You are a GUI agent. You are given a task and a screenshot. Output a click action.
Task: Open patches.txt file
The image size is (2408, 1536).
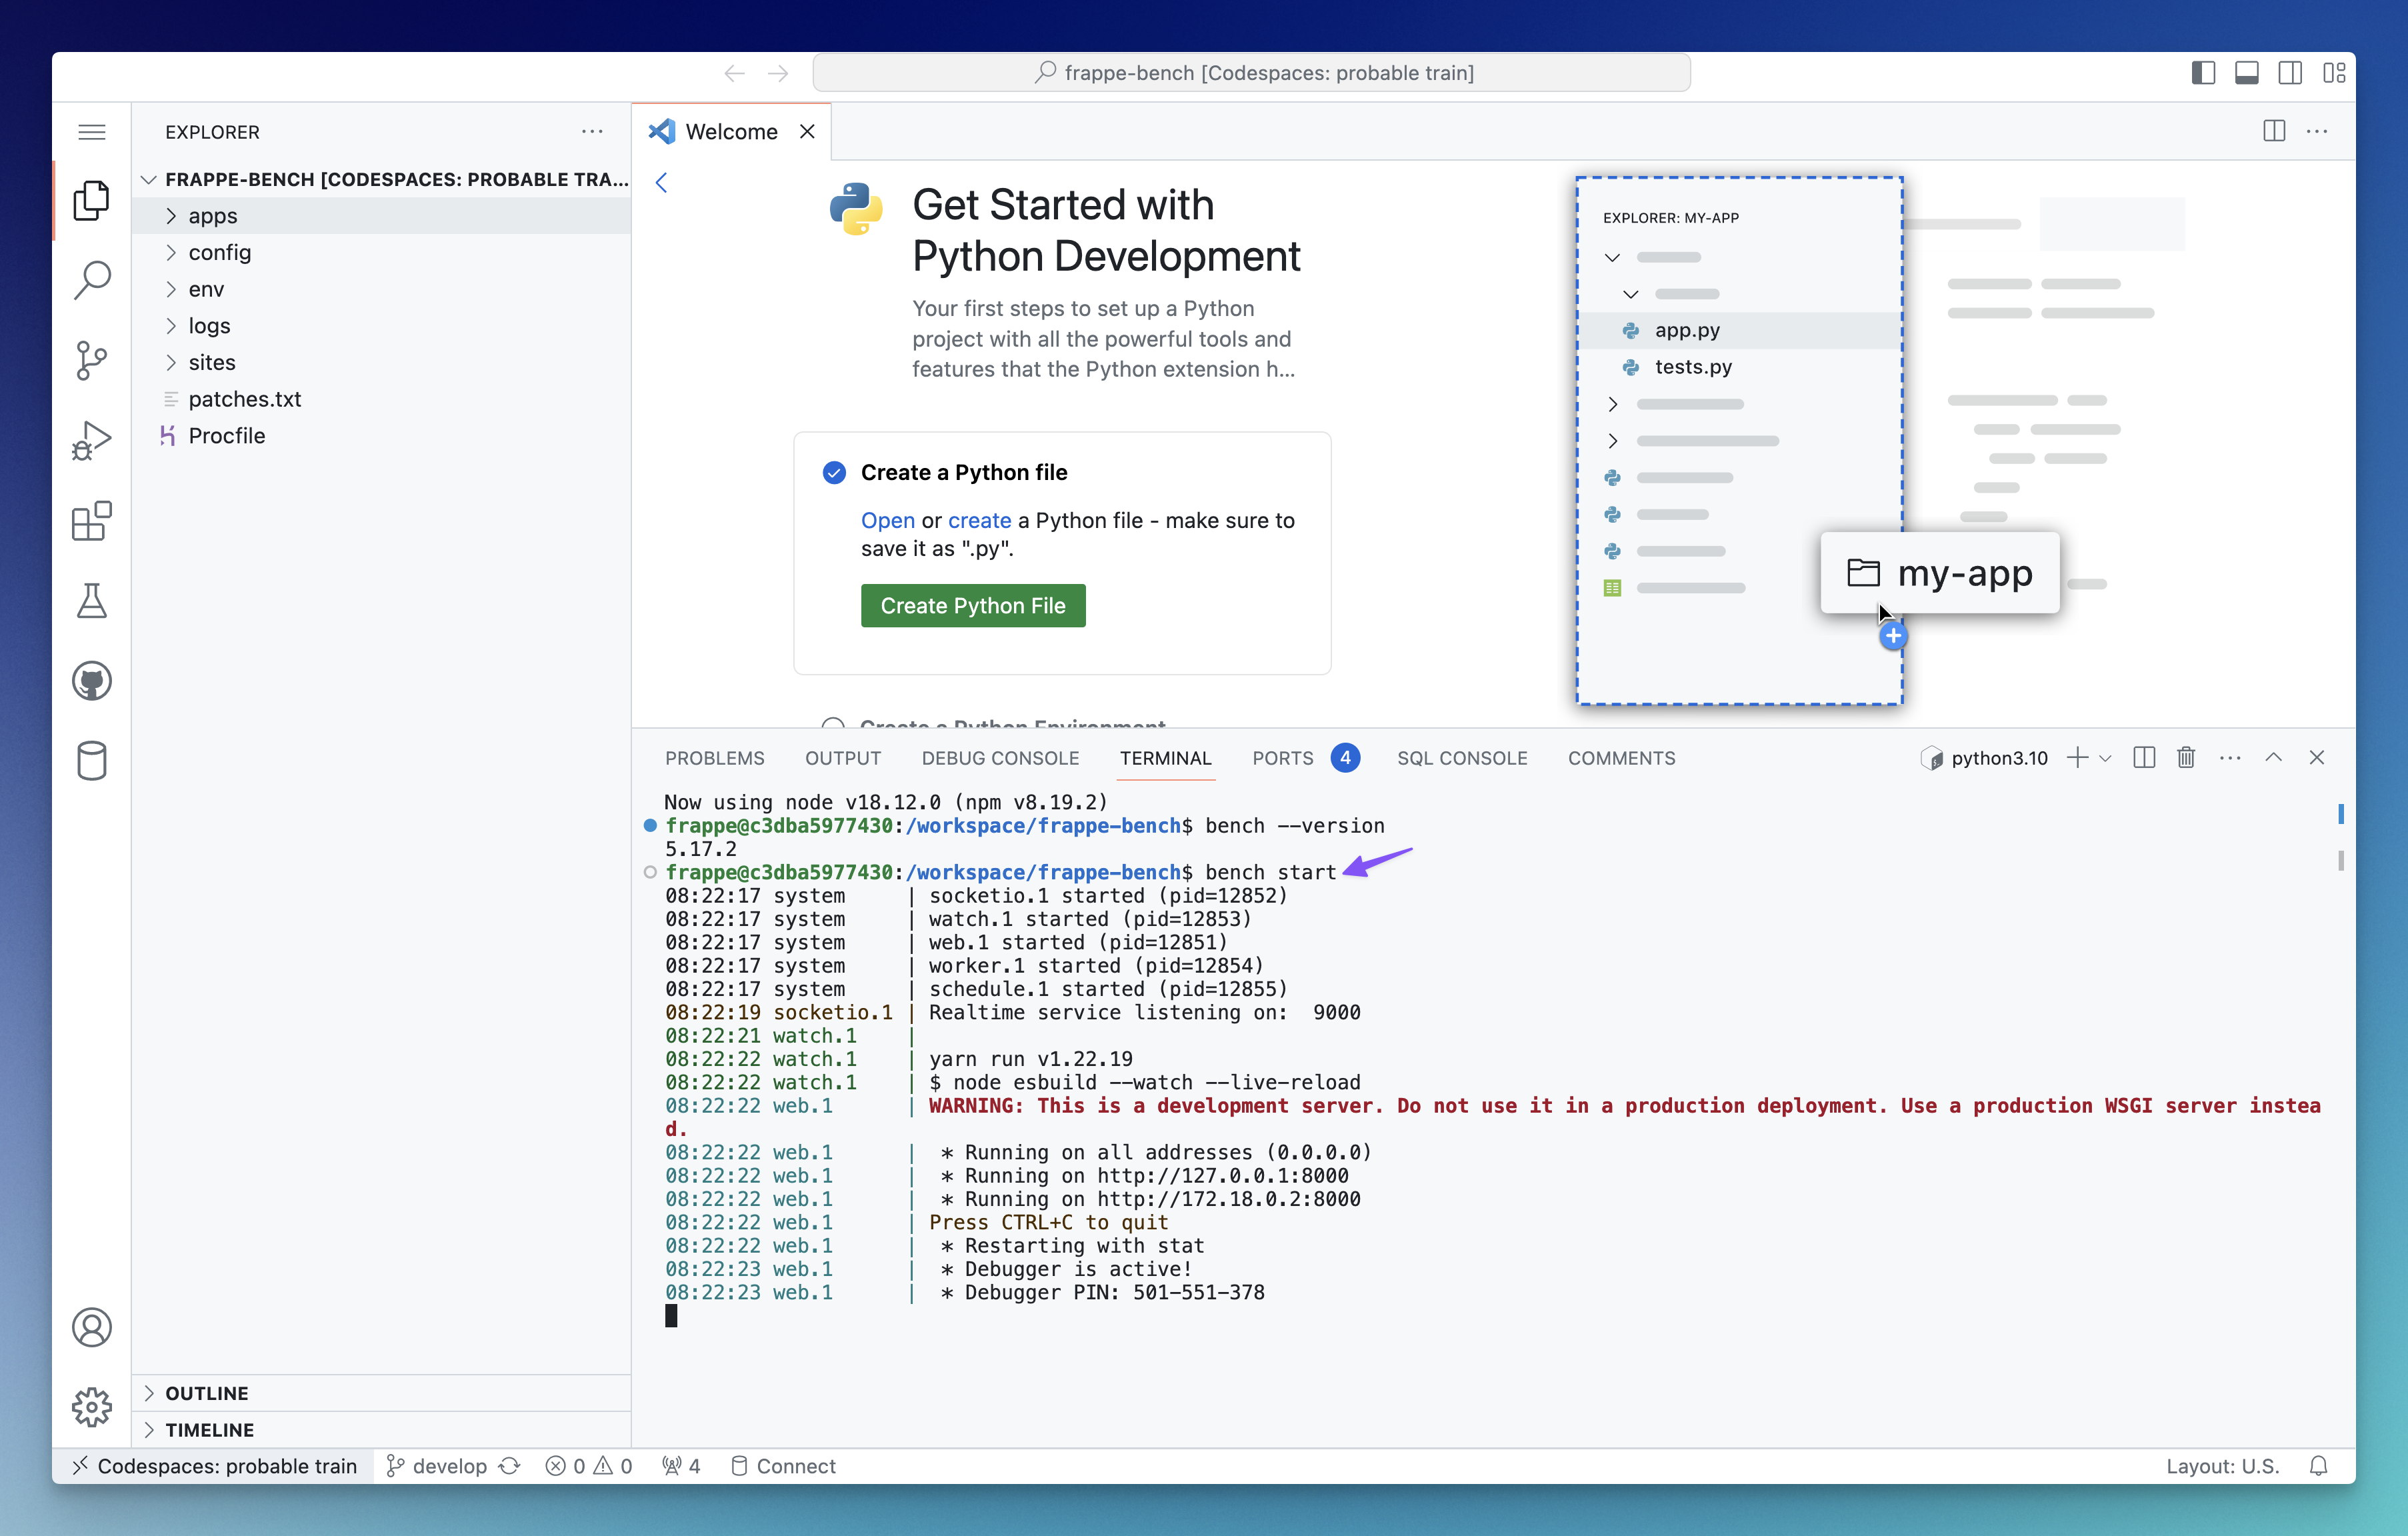click(381, 399)
